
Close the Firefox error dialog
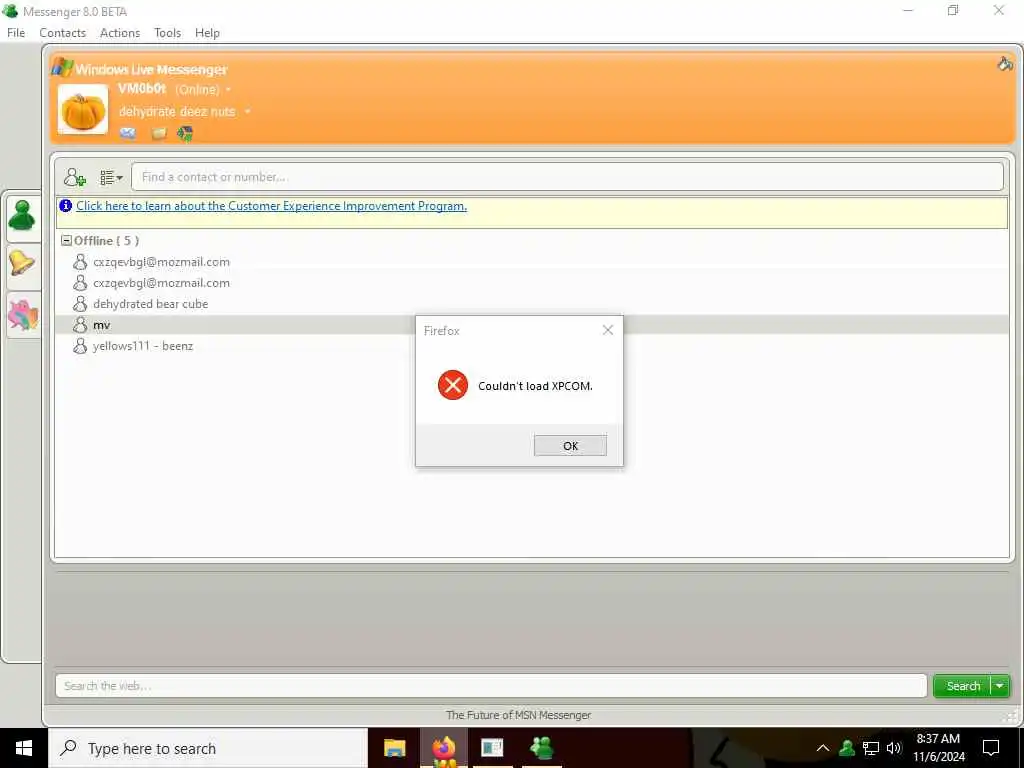pos(608,330)
